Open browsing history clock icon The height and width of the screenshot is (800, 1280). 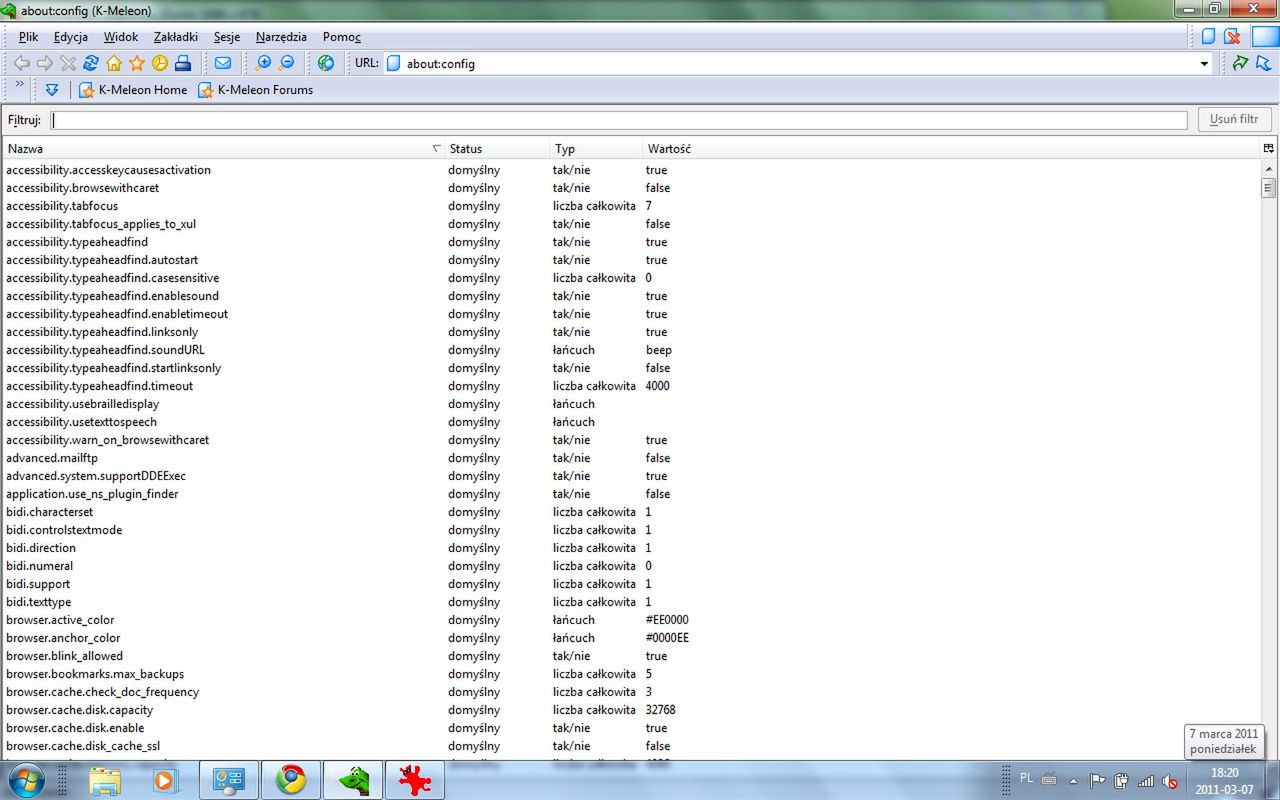coord(160,62)
